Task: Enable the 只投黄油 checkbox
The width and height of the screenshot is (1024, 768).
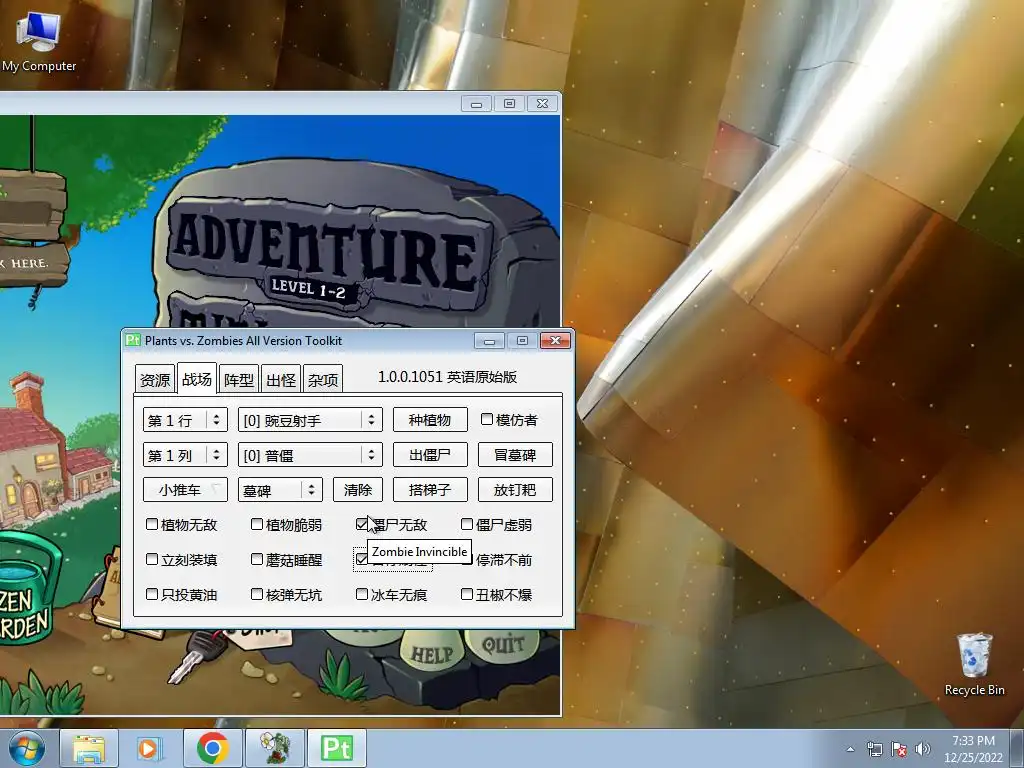Action: [152, 594]
